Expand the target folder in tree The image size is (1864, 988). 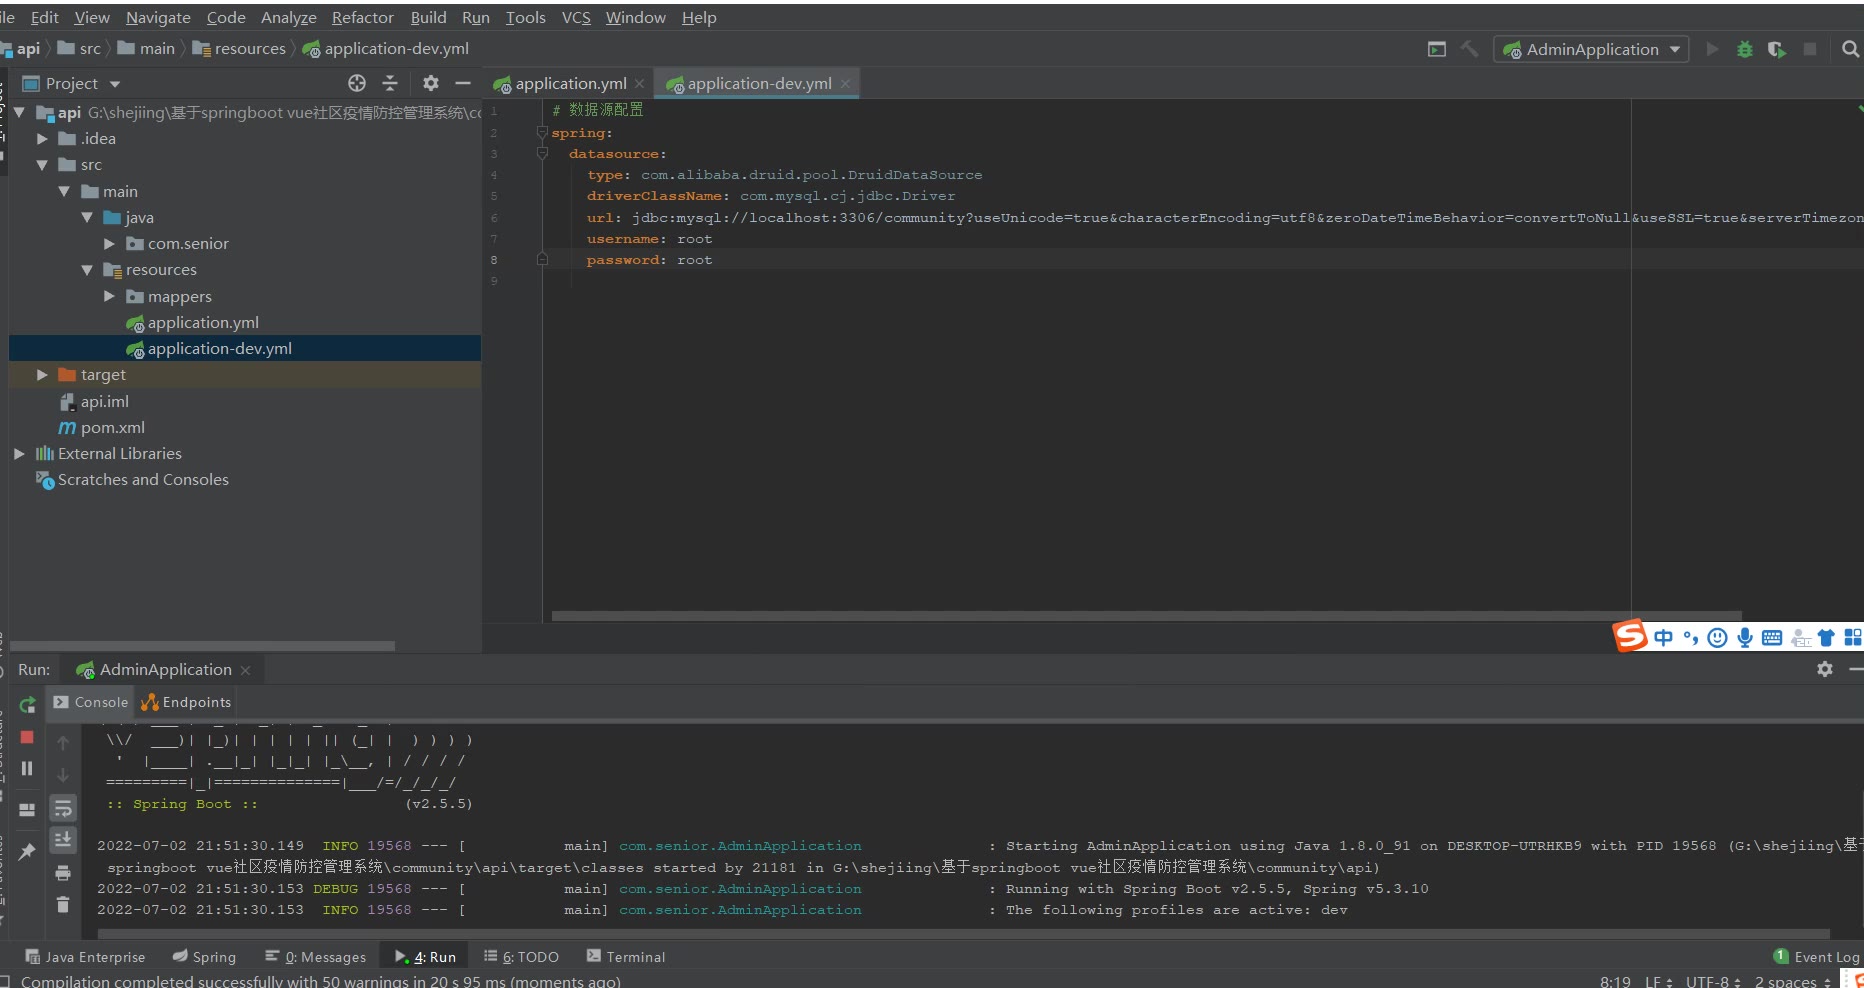tap(42, 375)
